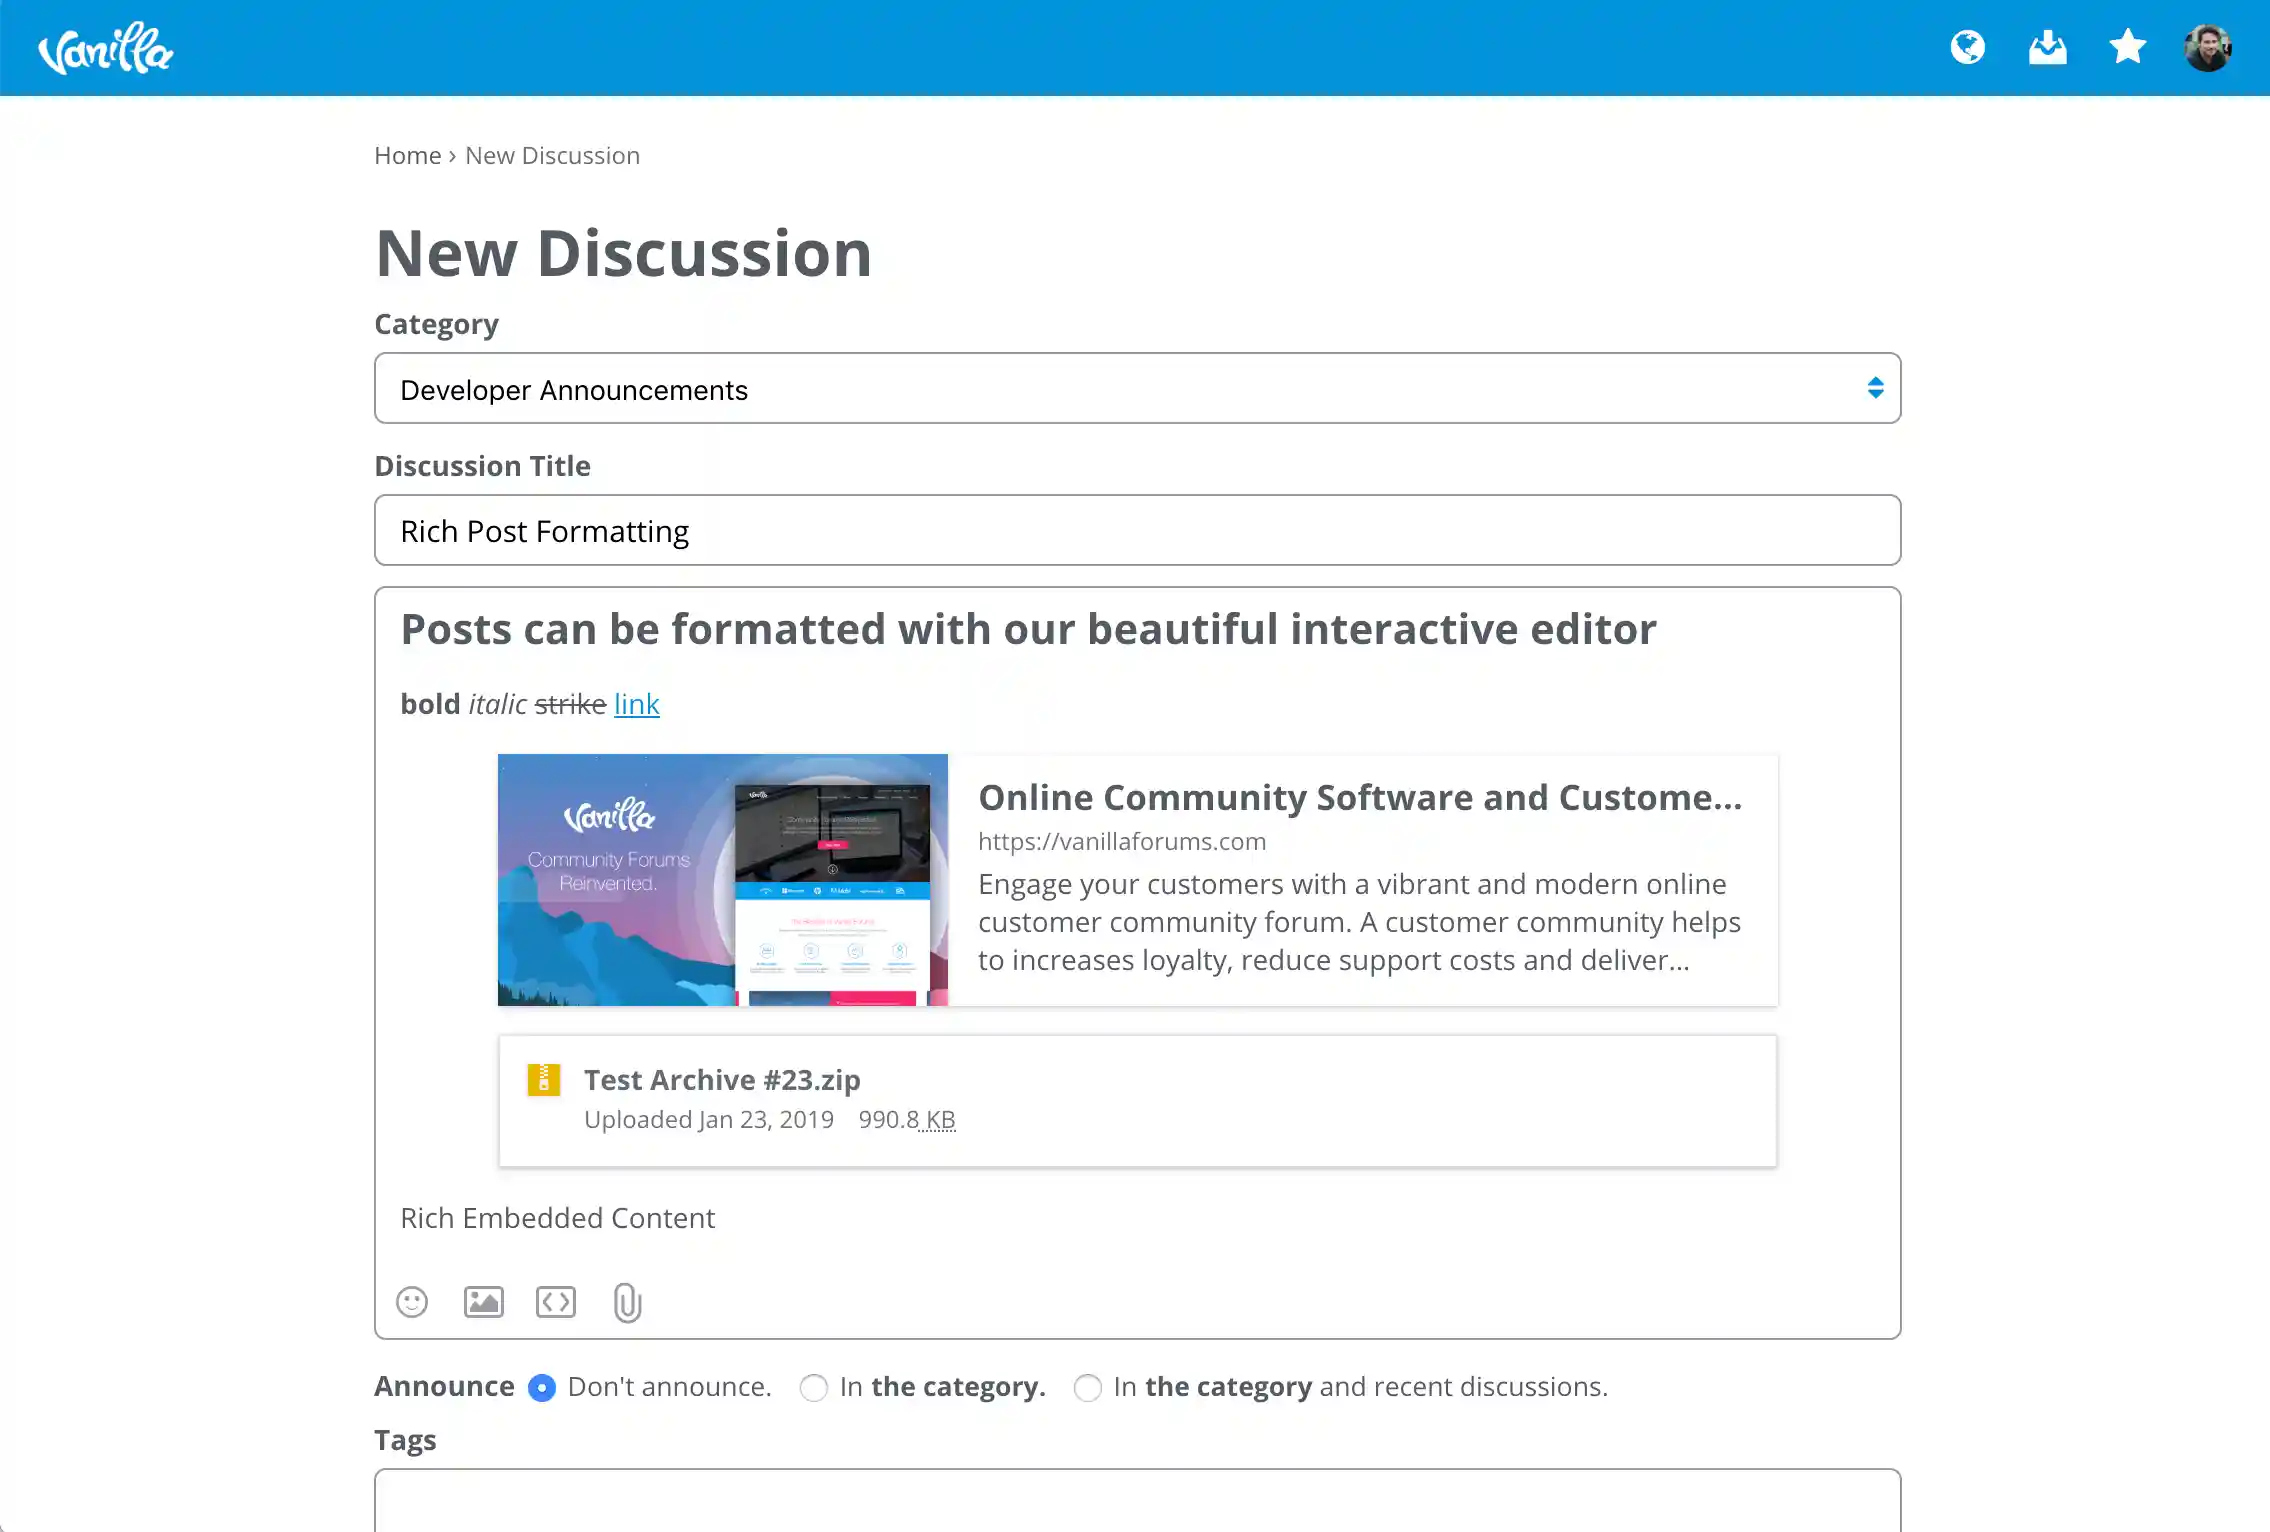The image size is (2270, 1532).
Task: Open the bookmarks star icon
Action: pyautogui.click(x=2127, y=47)
